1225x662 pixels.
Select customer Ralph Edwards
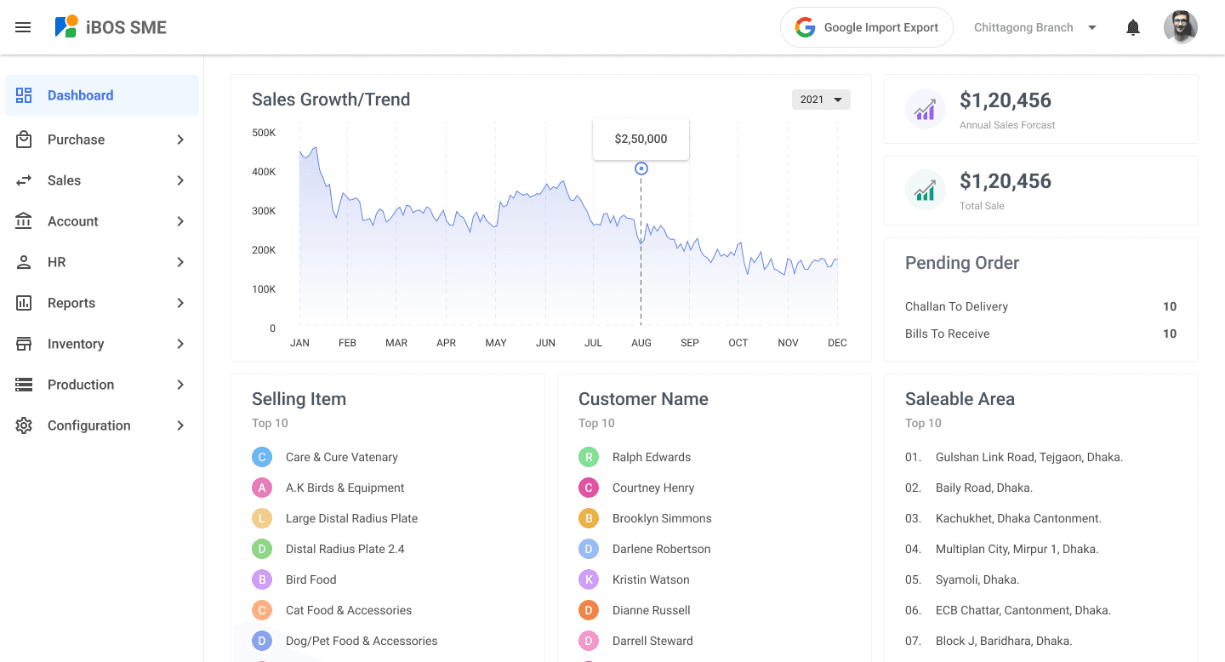pos(651,457)
